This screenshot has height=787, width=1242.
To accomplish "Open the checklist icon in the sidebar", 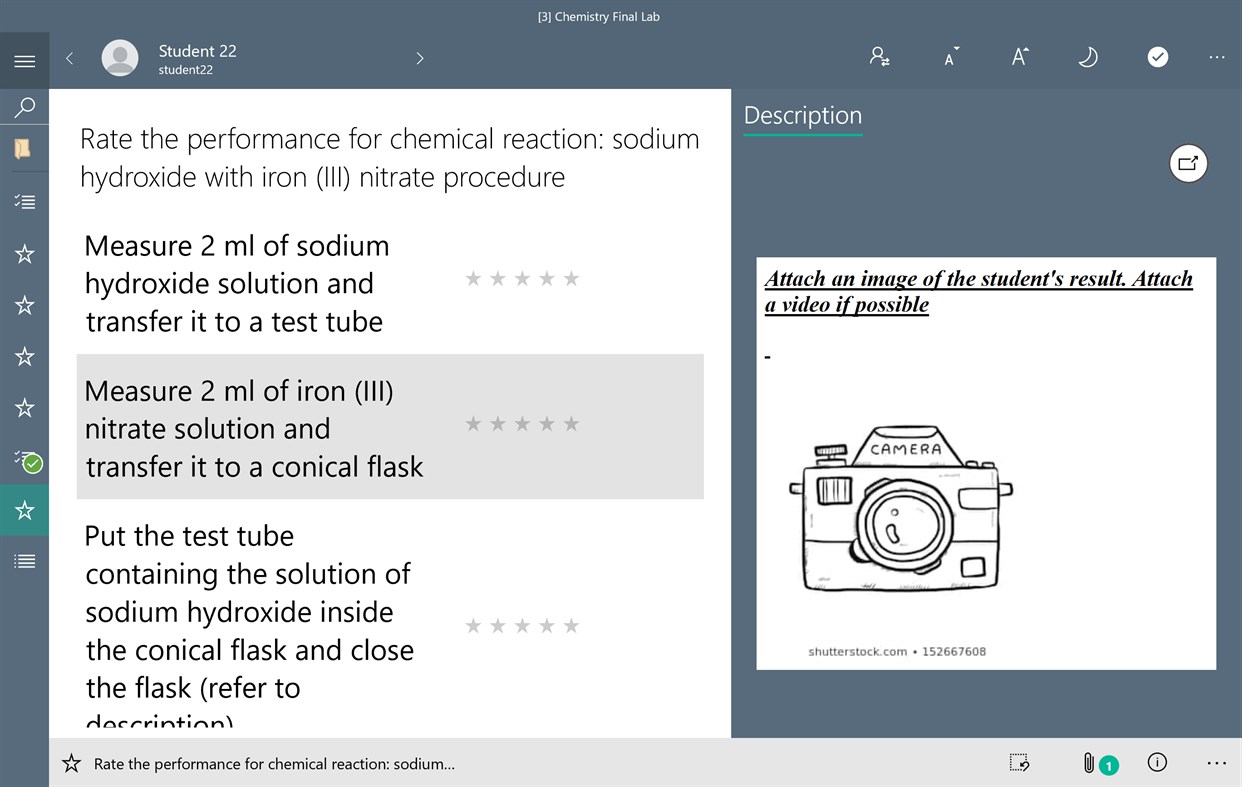I will tap(24, 200).
